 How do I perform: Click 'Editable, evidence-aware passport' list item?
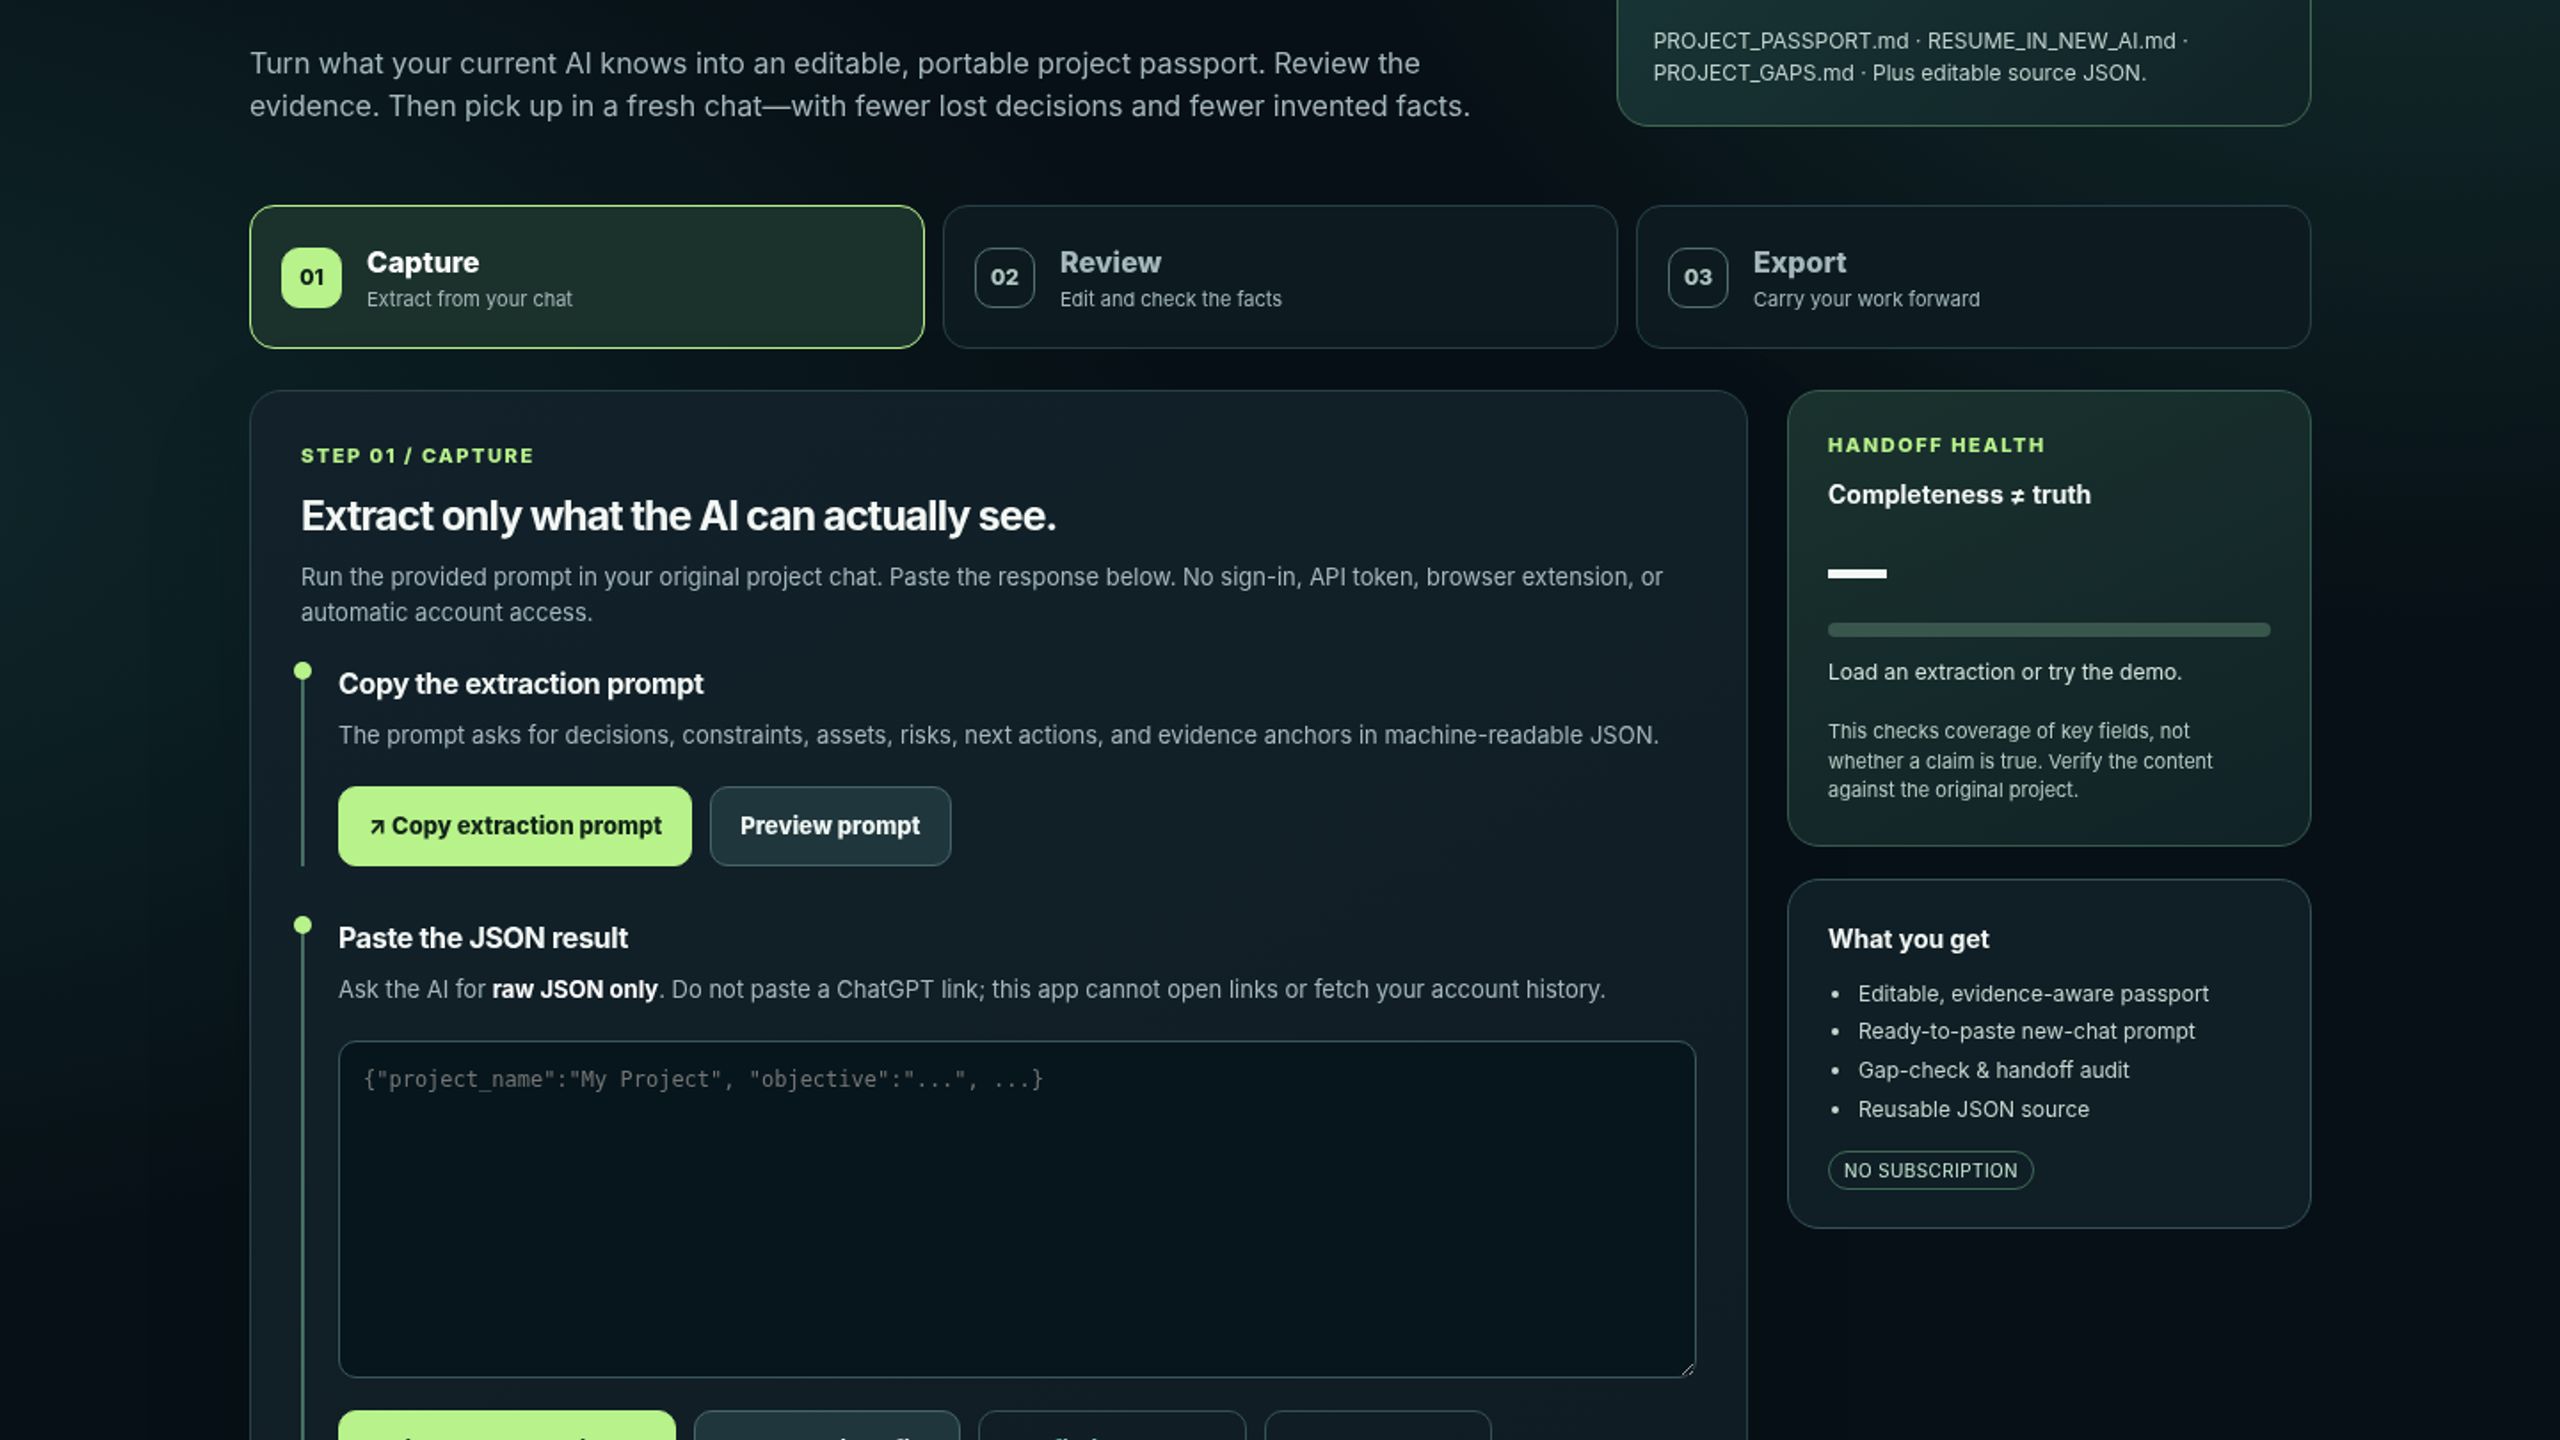(x=2032, y=994)
